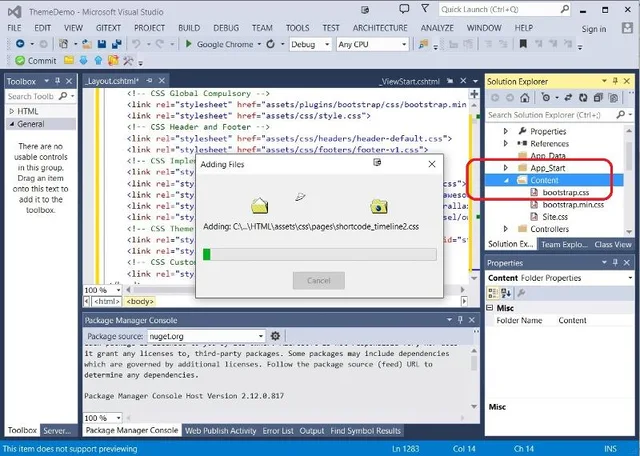Click the Categorized view icon in Properties
This screenshot has width=640, height=456.
[x=493, y=293]
